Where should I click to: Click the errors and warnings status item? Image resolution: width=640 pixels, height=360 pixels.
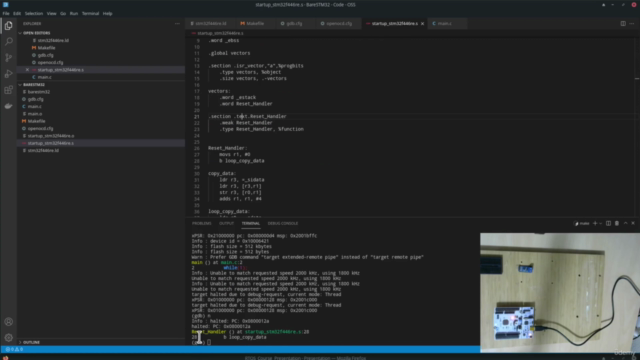pyautogui.click(x=14, y=349)
